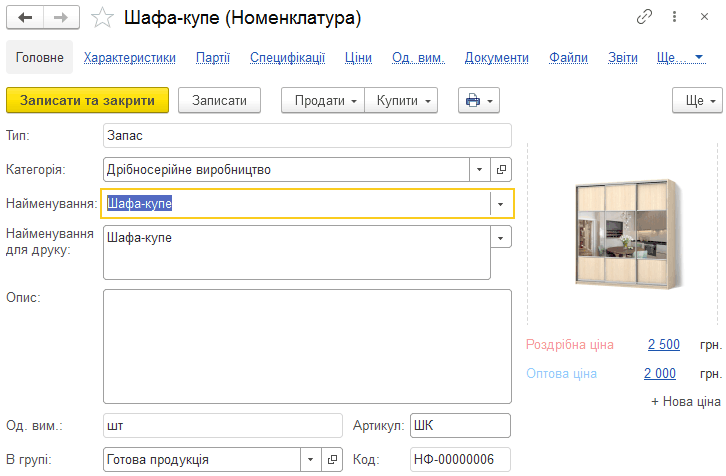Screen dimensions: 726x476
Task: Click the Роздрібна ціна label
Action: [570, 344]
